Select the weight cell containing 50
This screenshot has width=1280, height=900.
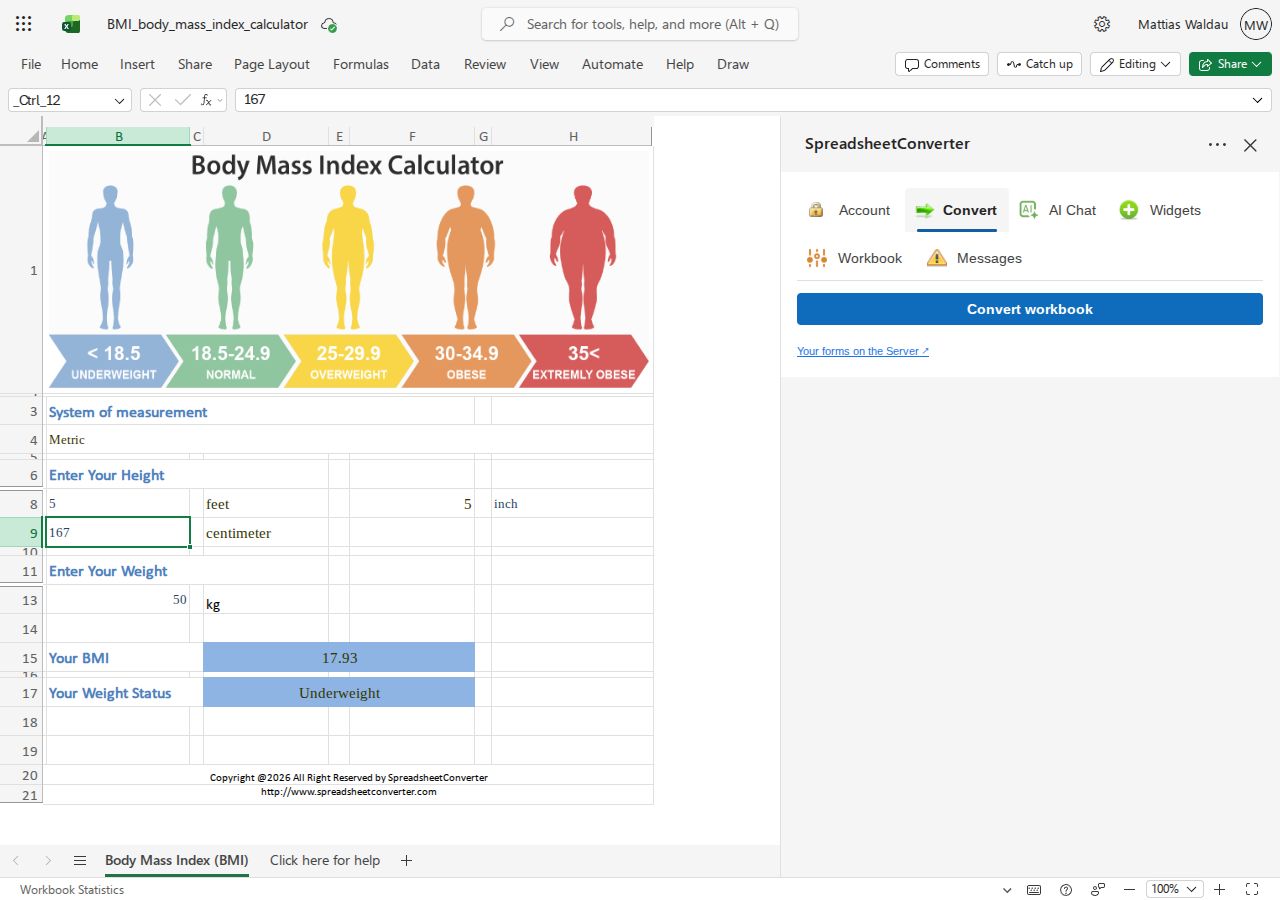[x=118, y=600]
